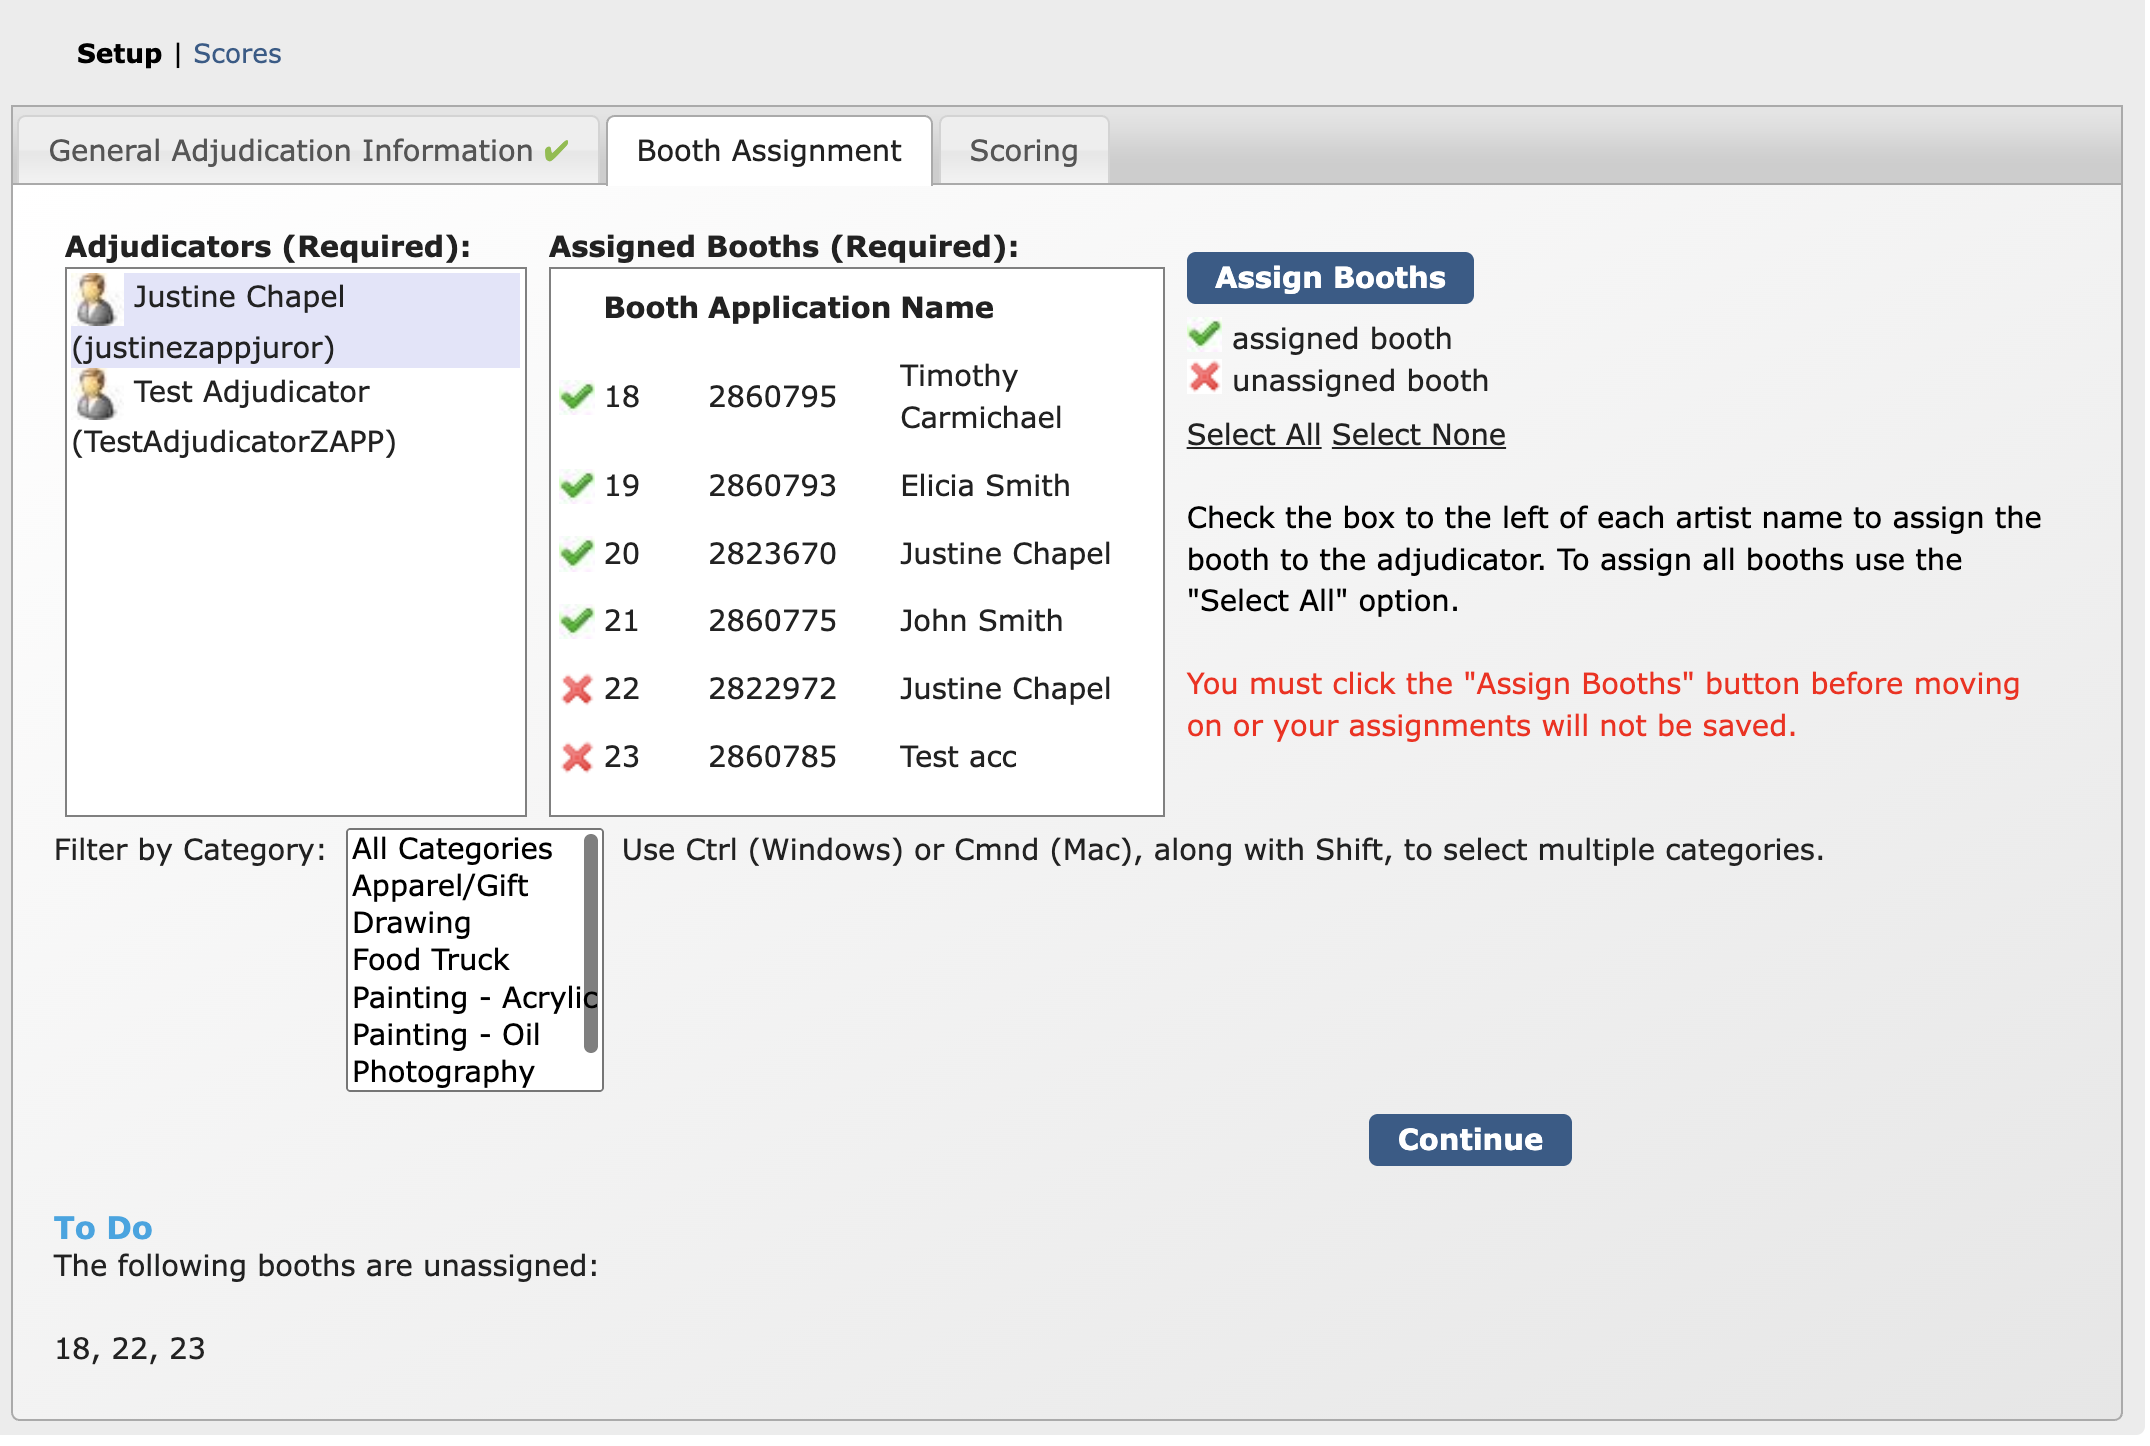Click the Assign Booths button
The height and width of the screenshot is (1446, 2150).
tap(1328, 278)
